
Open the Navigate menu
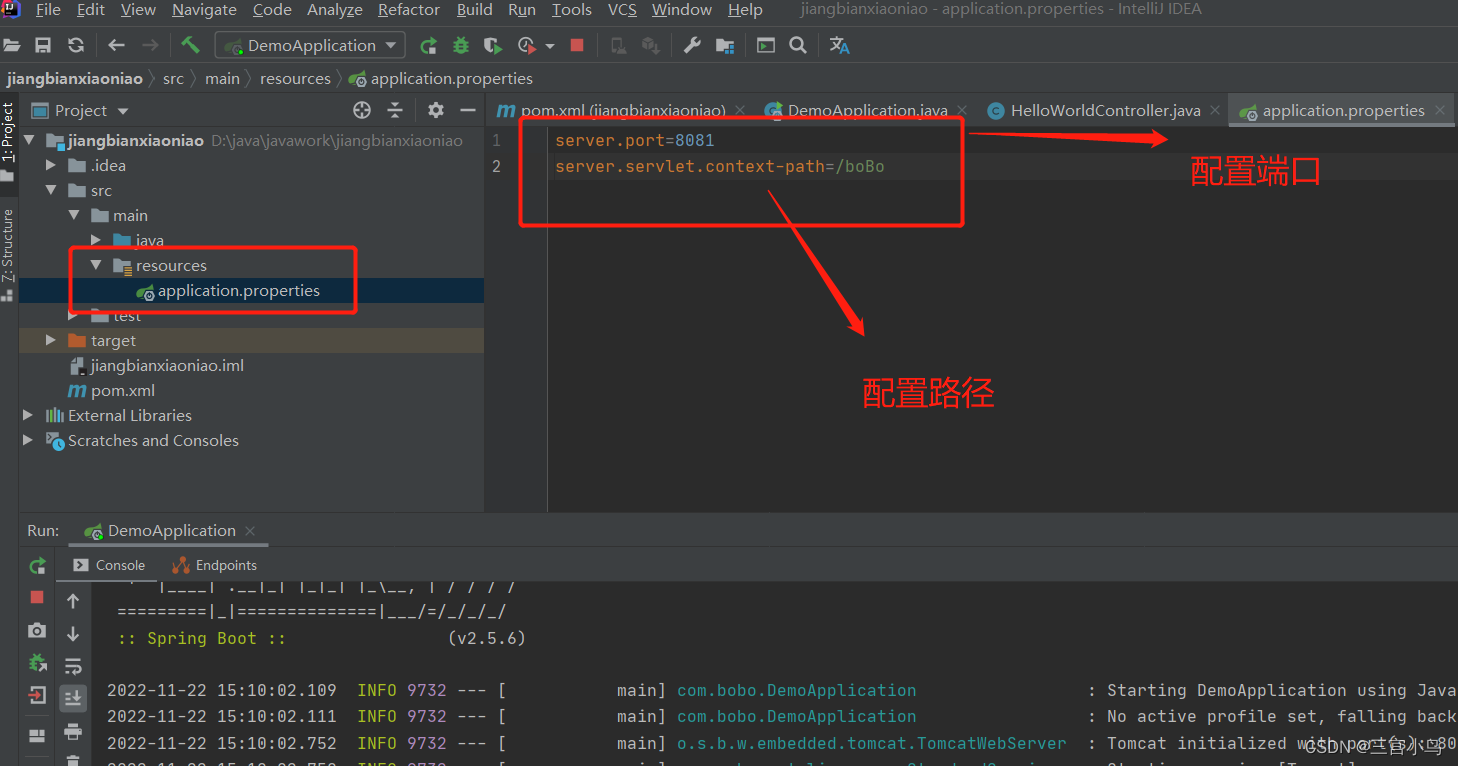(204, 10)
